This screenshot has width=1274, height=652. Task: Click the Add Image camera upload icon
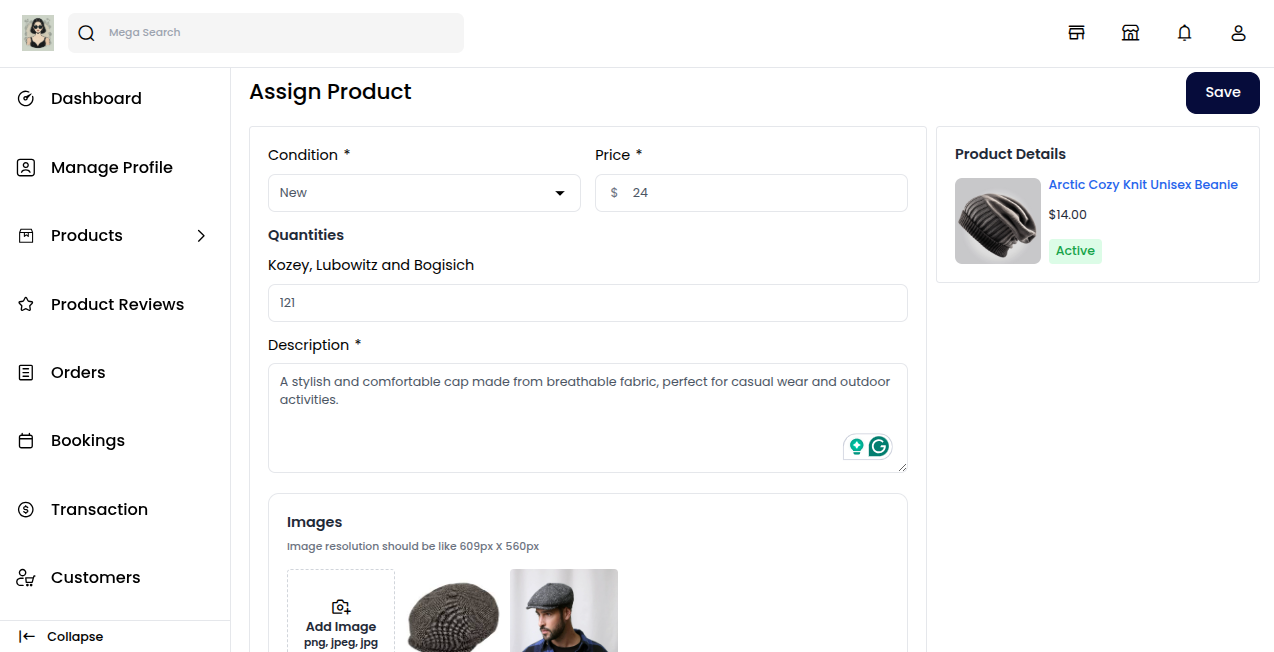pyautogui.click(x=341, y=606)
